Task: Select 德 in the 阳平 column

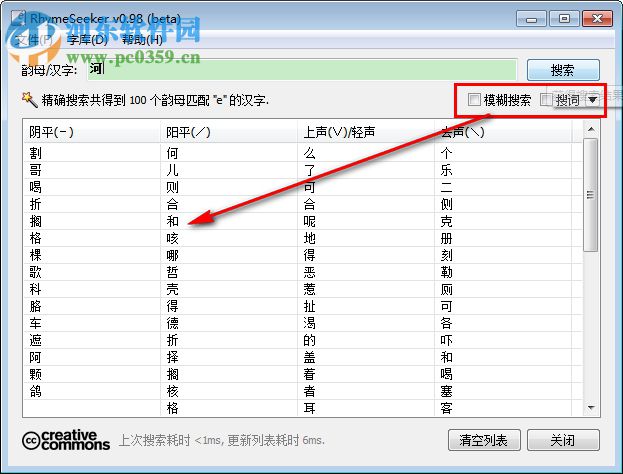Action: point(172,323)
